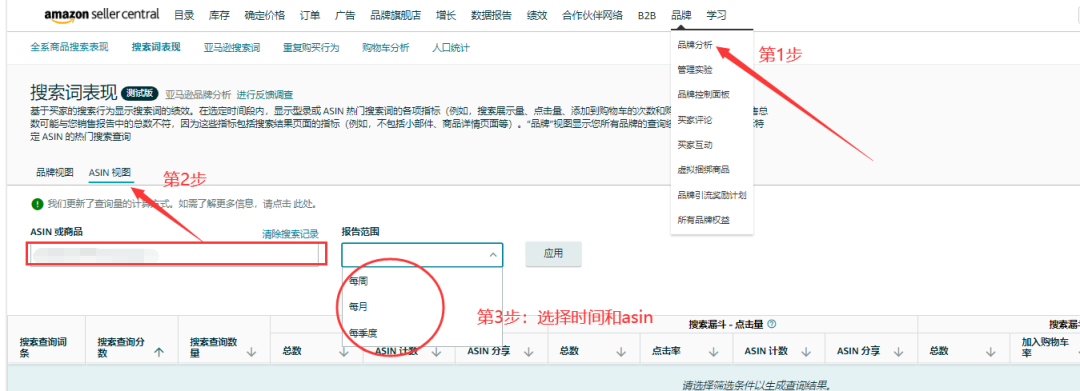
Task: Sort 总数 column beside 搜索查询数量
Action: coord(344,352)
